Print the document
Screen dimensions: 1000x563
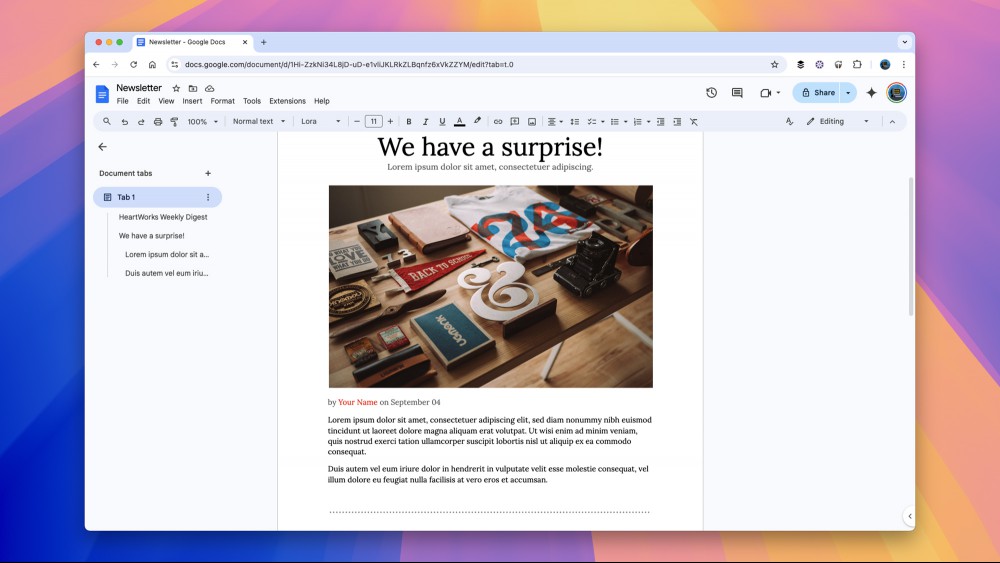158,122
